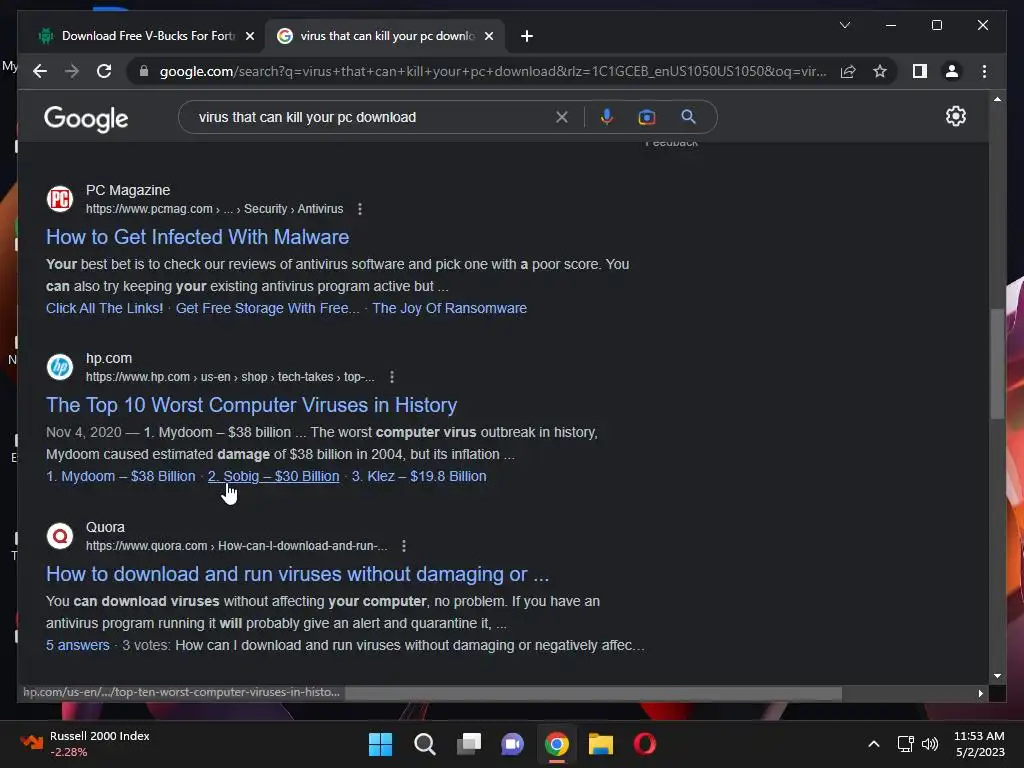Bookmark this page with the star icon

(880, 71)
